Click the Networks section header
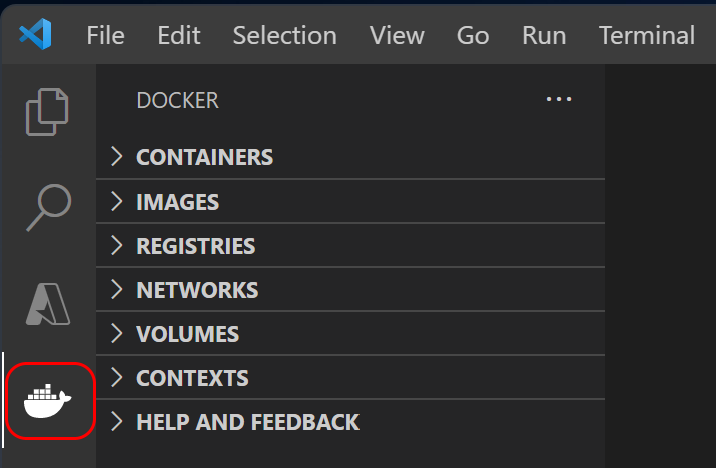 (x=197, y=290)
